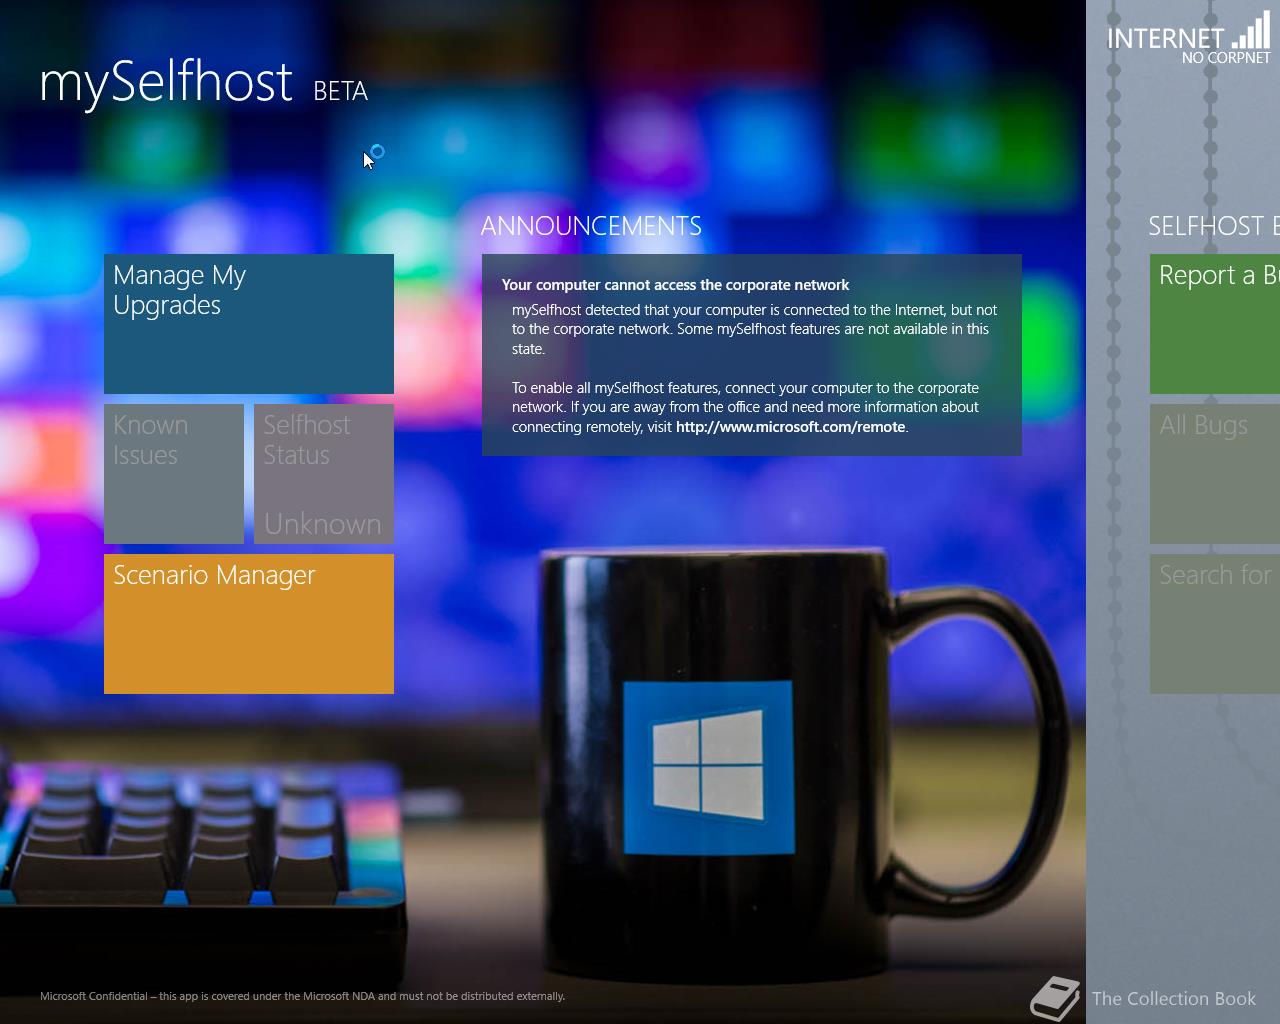This screenshot has height=1024, width=1280.
Task: Click the Collection Book icon
Action: [1055, 998]
